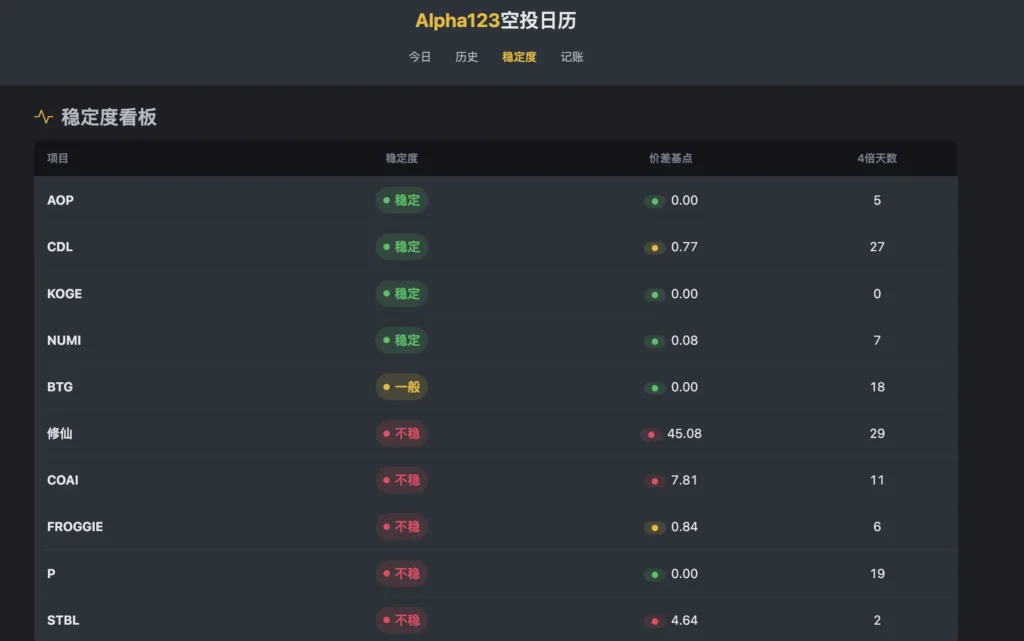Expand details for the 修仙 project row
This screenshot has height=641, width=1024.
(61, 433)
